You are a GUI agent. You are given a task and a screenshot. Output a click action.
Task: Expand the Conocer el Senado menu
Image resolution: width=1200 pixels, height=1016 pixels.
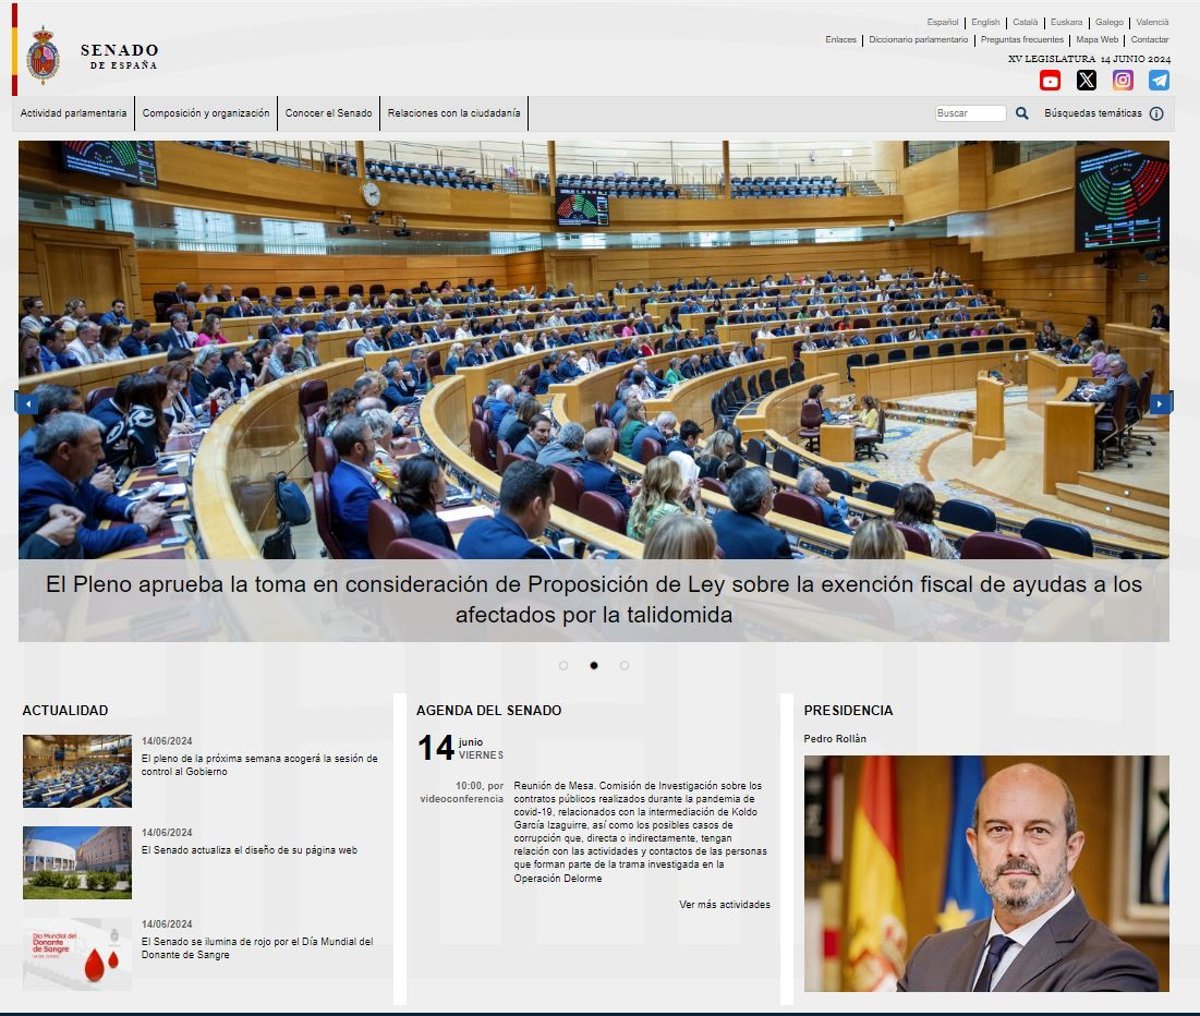pyautogui.click(x=328, y=113)
